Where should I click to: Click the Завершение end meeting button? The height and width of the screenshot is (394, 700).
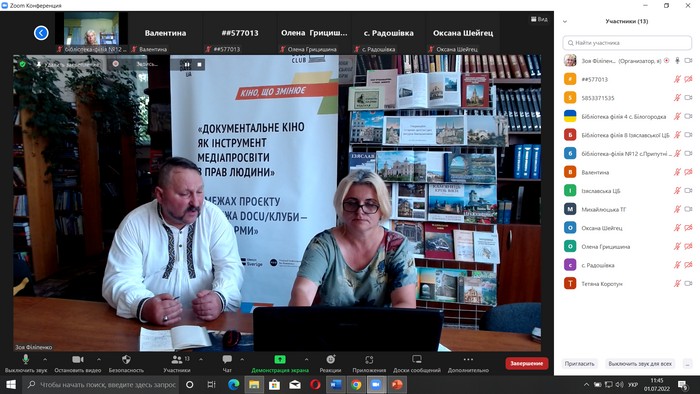tap(527, 363)
